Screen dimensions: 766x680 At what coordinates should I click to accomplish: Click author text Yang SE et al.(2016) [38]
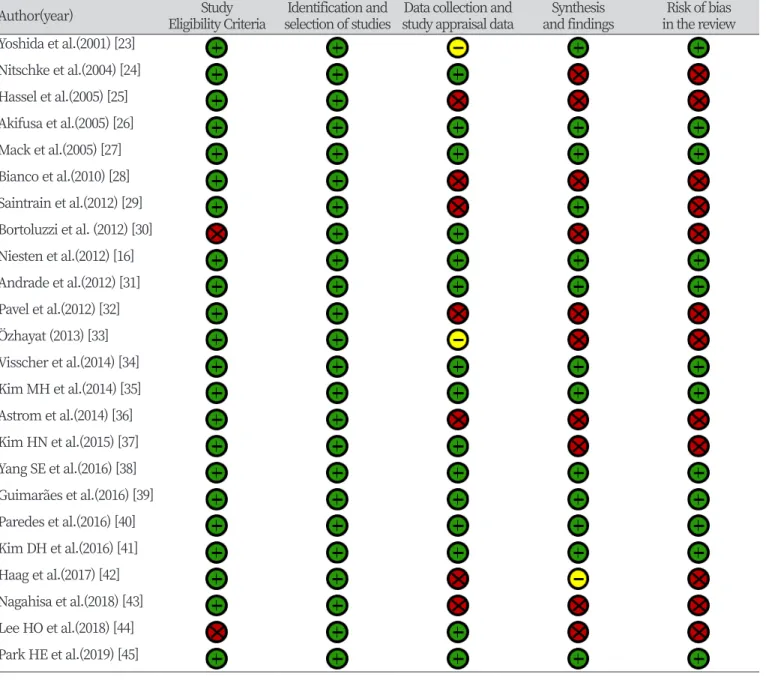tap(68, 468)
